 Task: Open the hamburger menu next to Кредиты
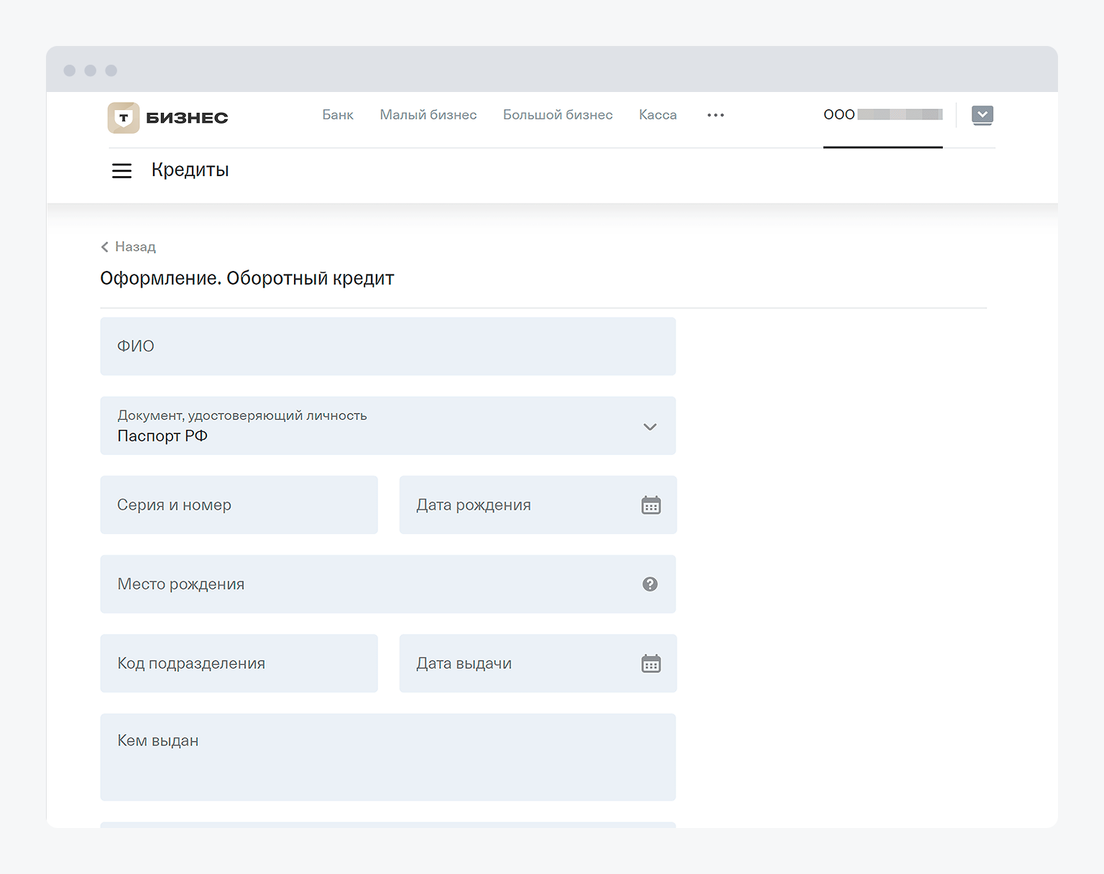point(122,171)
